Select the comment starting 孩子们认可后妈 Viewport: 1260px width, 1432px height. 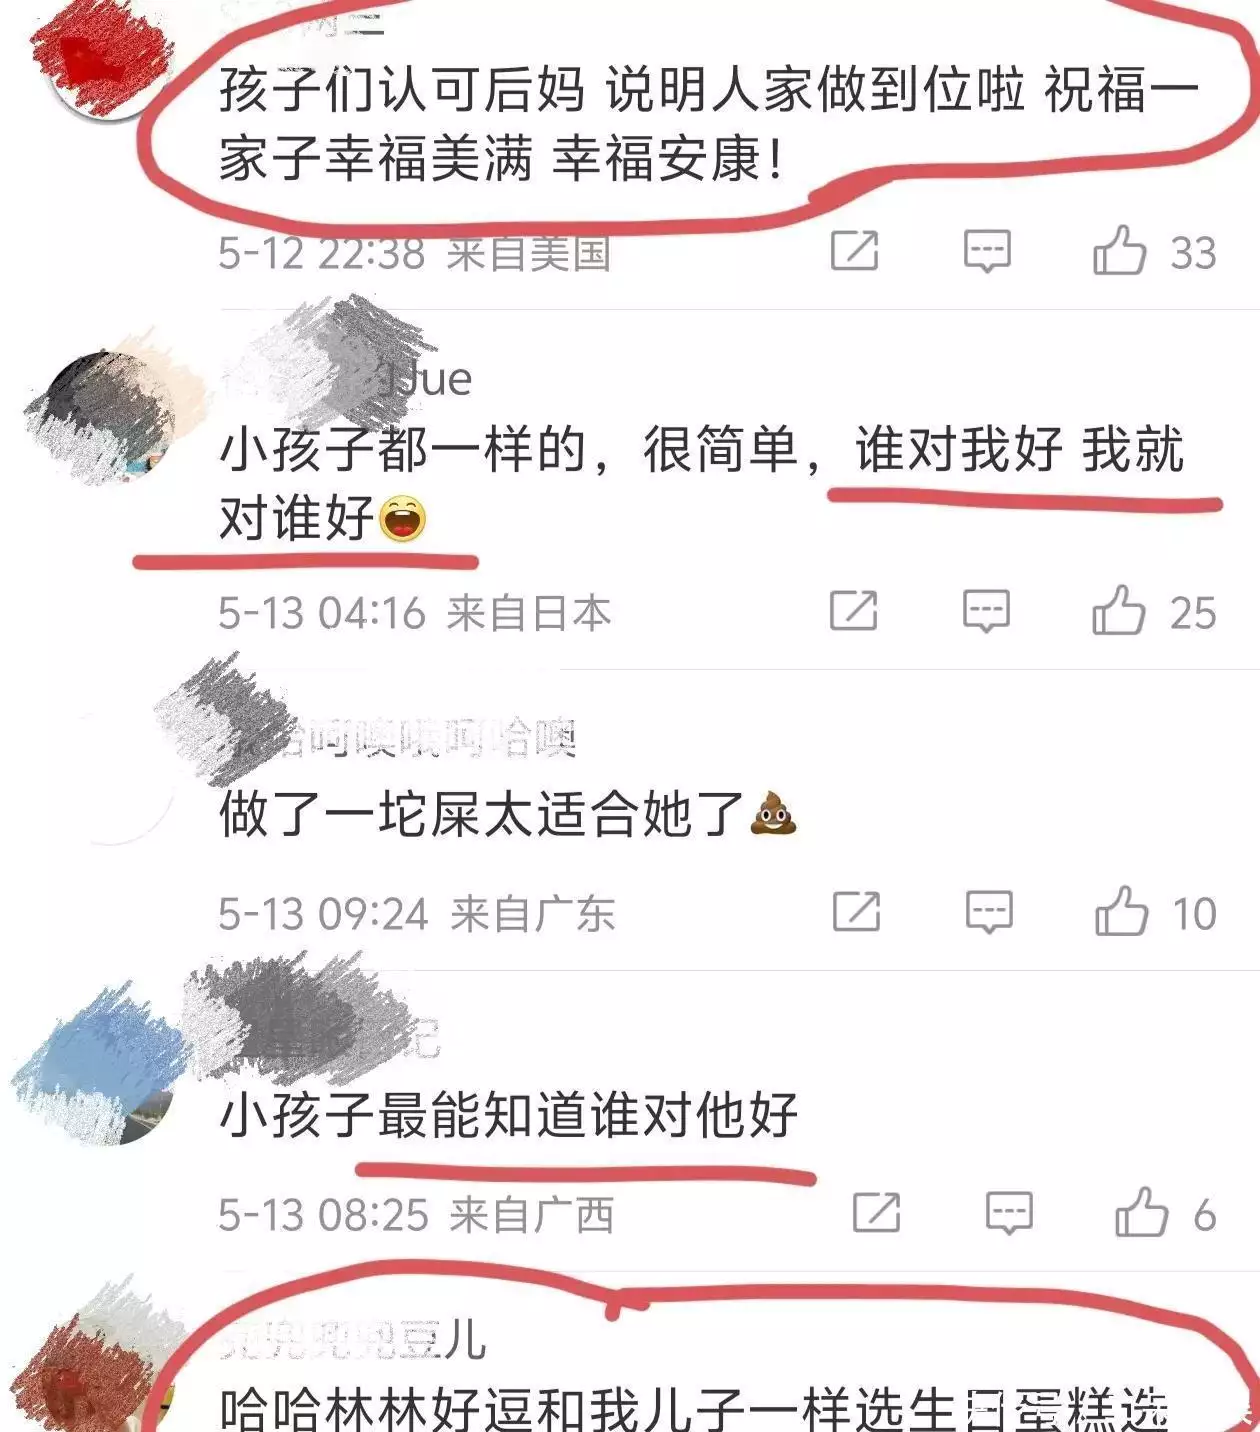coord(708,124)
